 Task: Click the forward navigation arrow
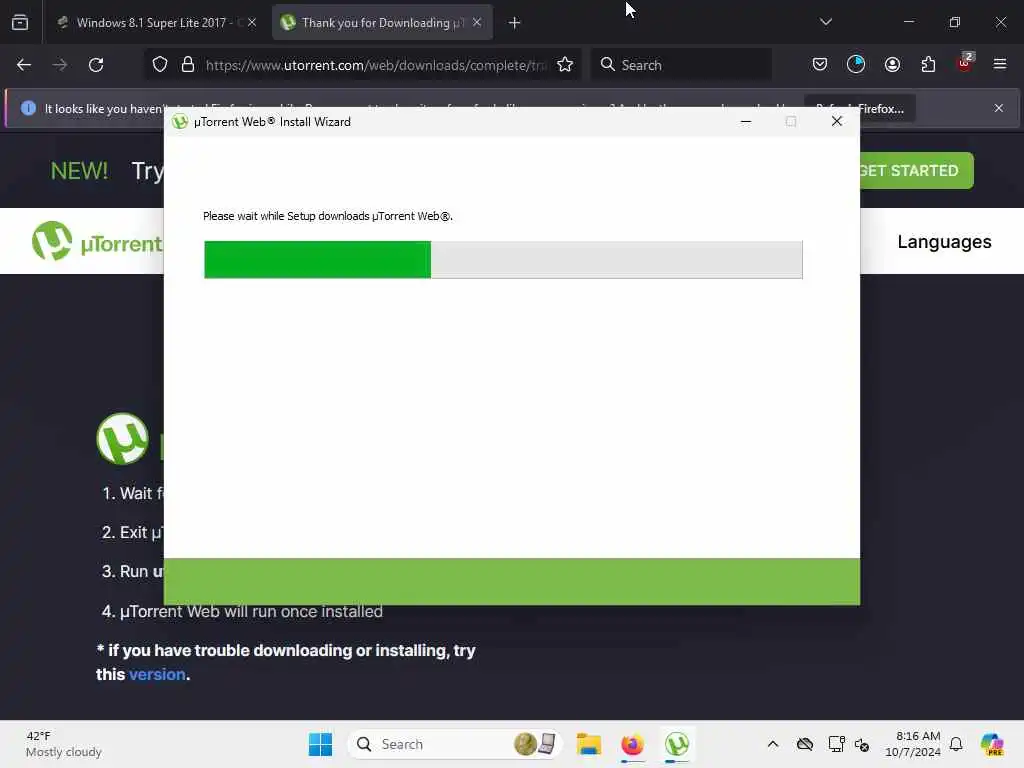60,65
